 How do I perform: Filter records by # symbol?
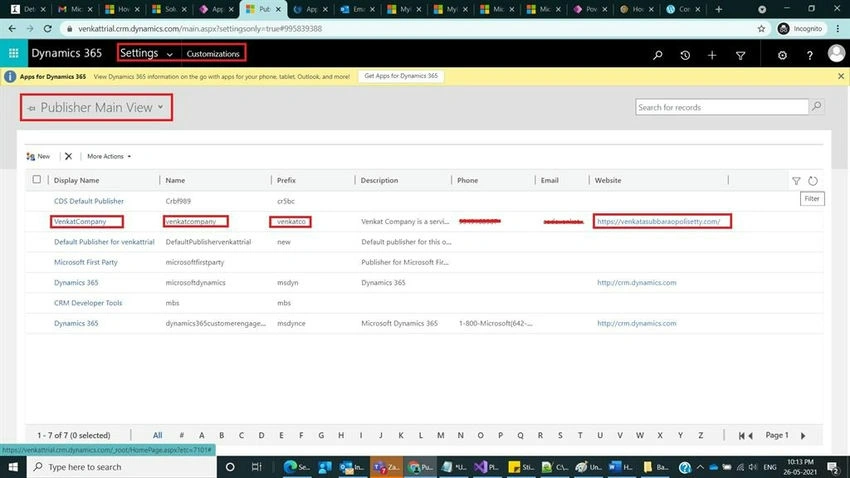click(182, 435)
